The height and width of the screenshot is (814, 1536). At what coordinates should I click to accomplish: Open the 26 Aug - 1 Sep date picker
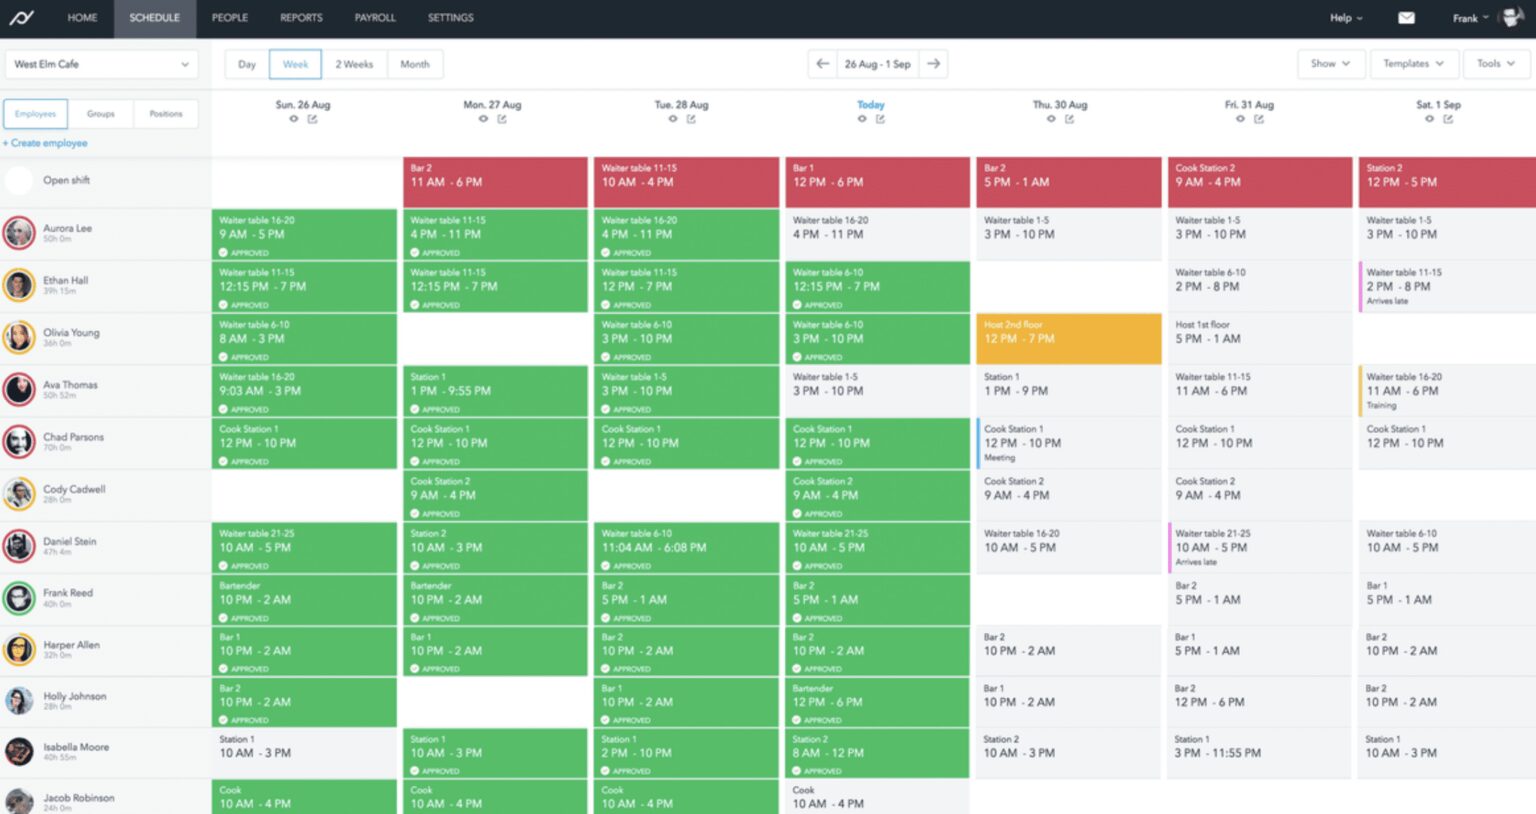point(878,64)
